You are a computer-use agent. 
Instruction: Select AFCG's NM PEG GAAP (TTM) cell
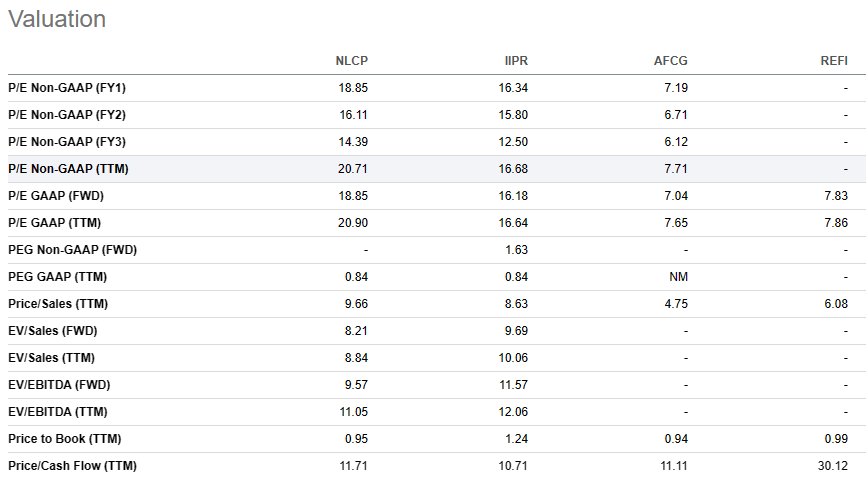click(678, 277)
